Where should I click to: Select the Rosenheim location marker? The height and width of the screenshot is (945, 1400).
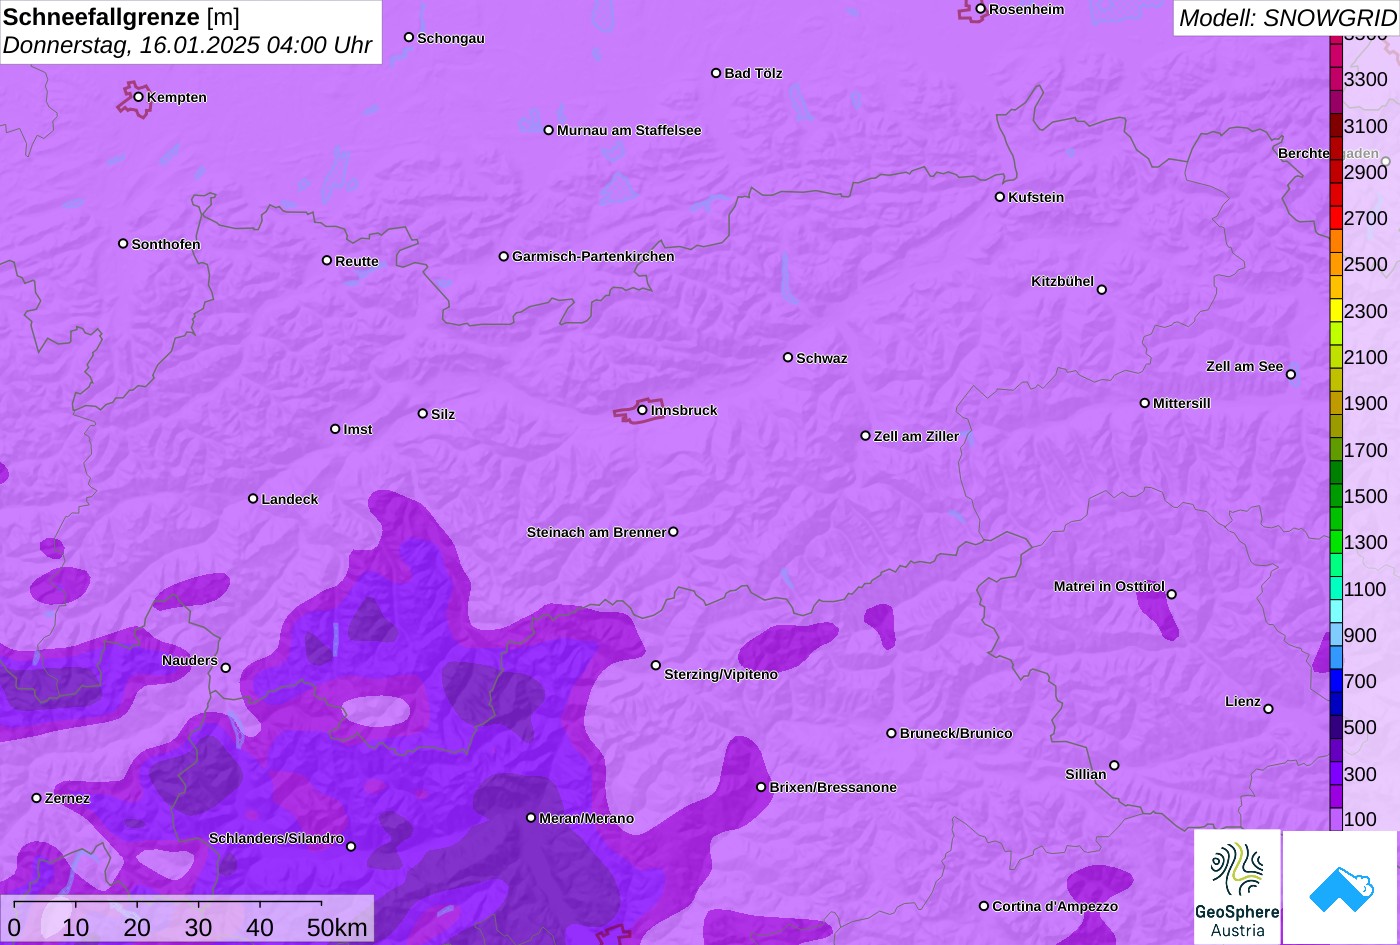981,9
